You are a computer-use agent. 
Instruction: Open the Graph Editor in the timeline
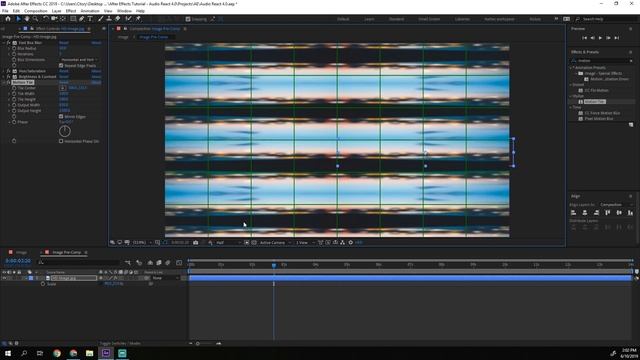pos(179,262)
